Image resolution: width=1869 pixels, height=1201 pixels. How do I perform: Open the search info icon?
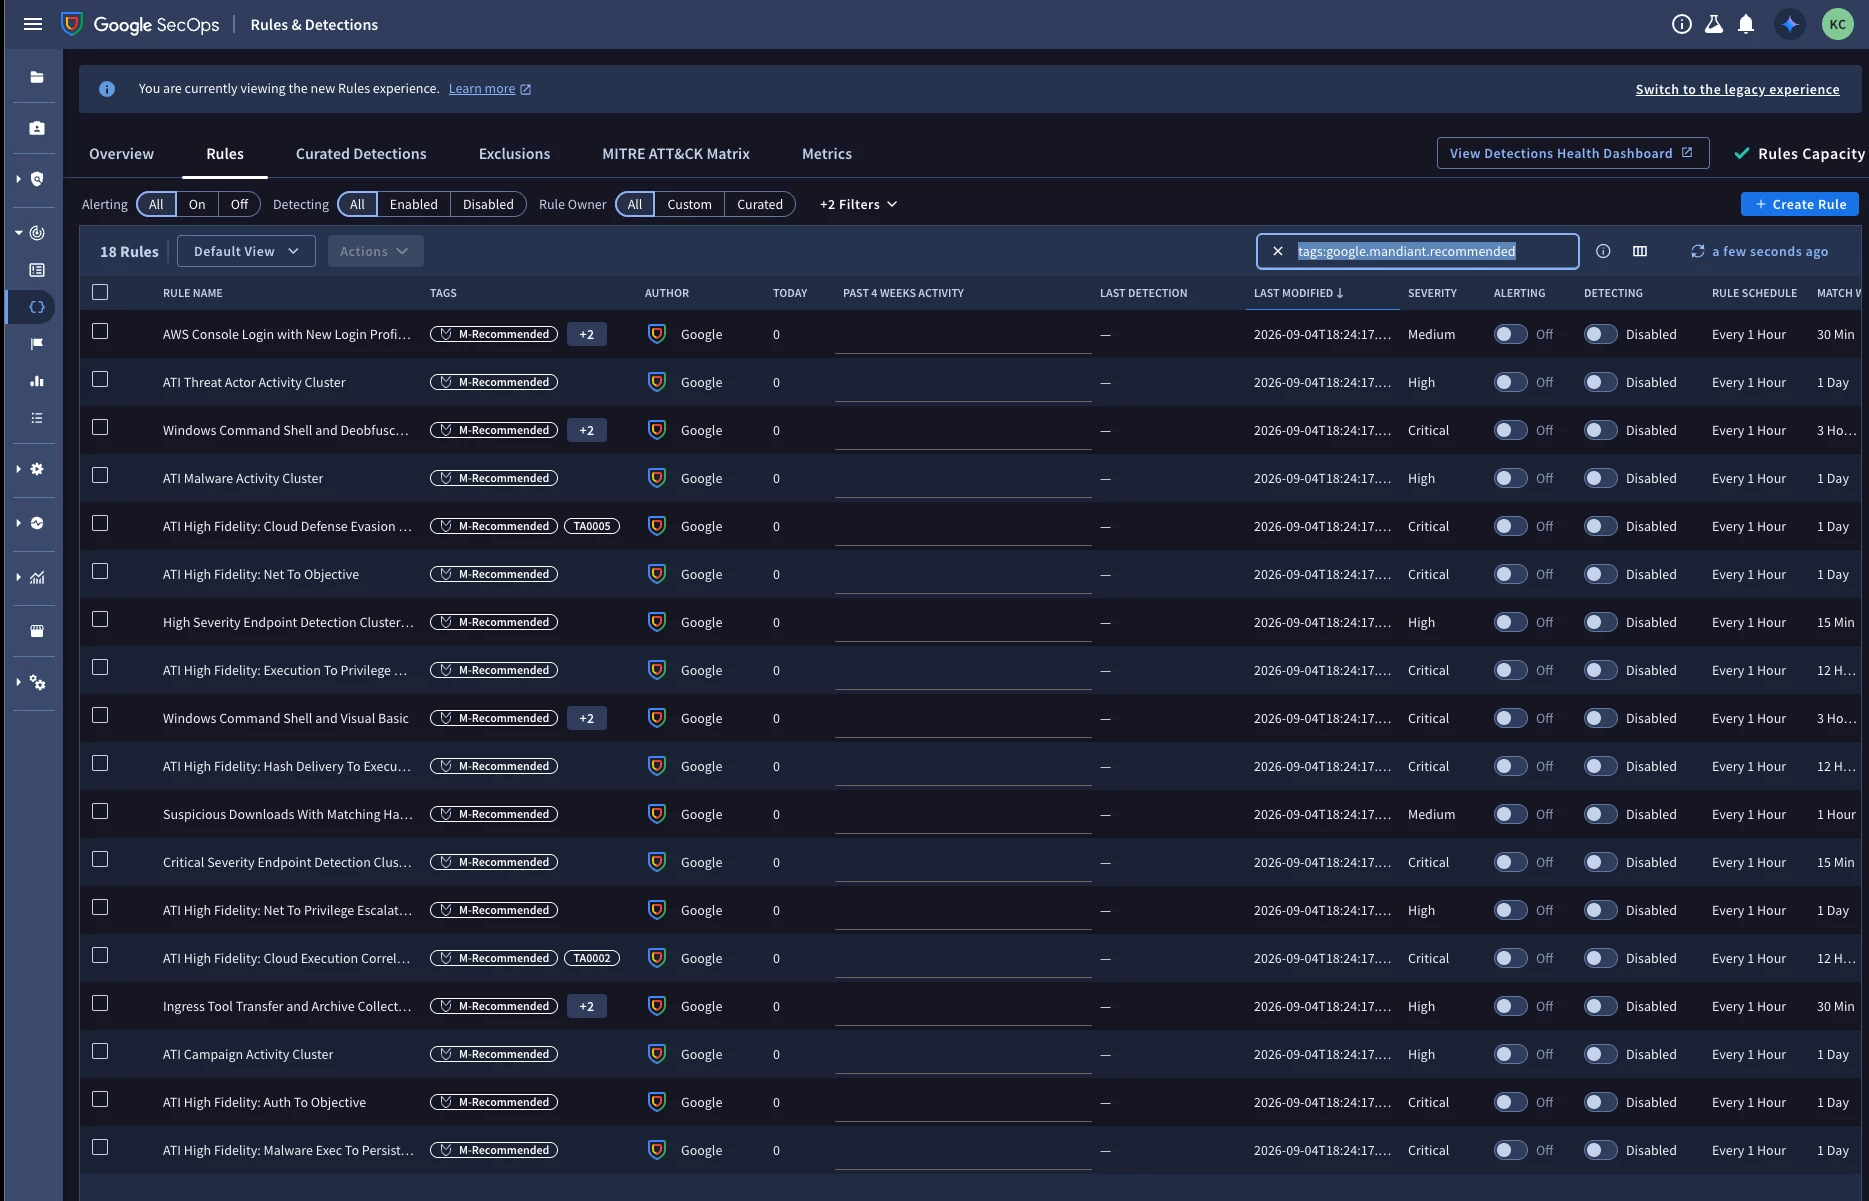click(1603, 251)
